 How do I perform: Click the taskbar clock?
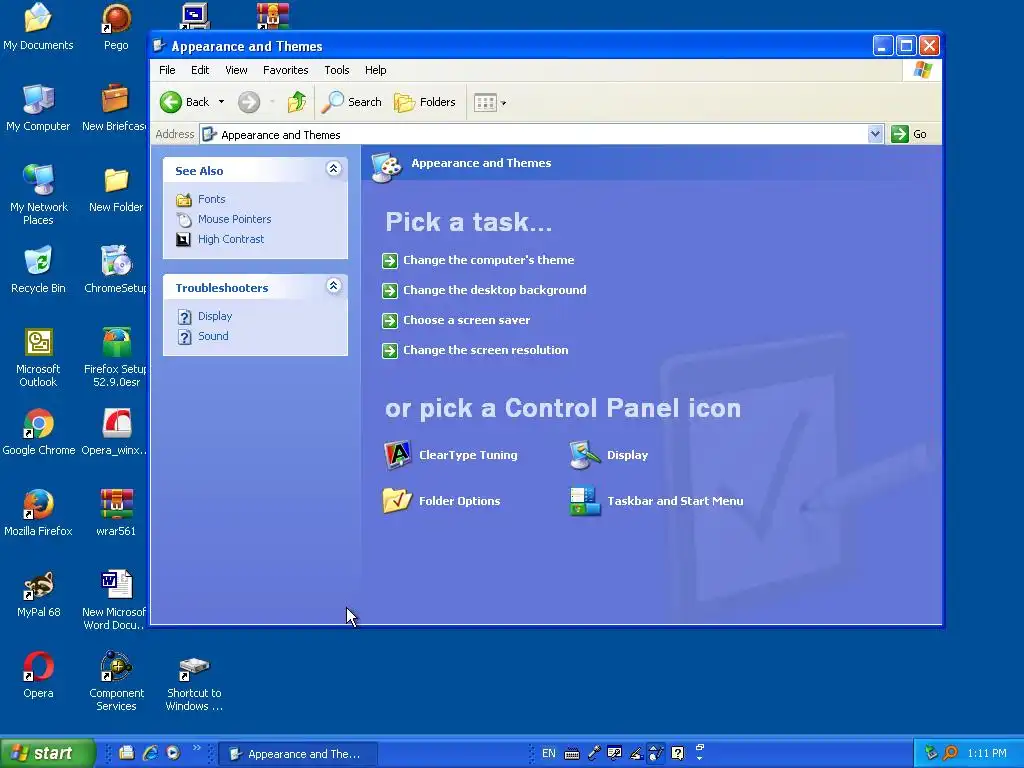(x=987, y=754)
